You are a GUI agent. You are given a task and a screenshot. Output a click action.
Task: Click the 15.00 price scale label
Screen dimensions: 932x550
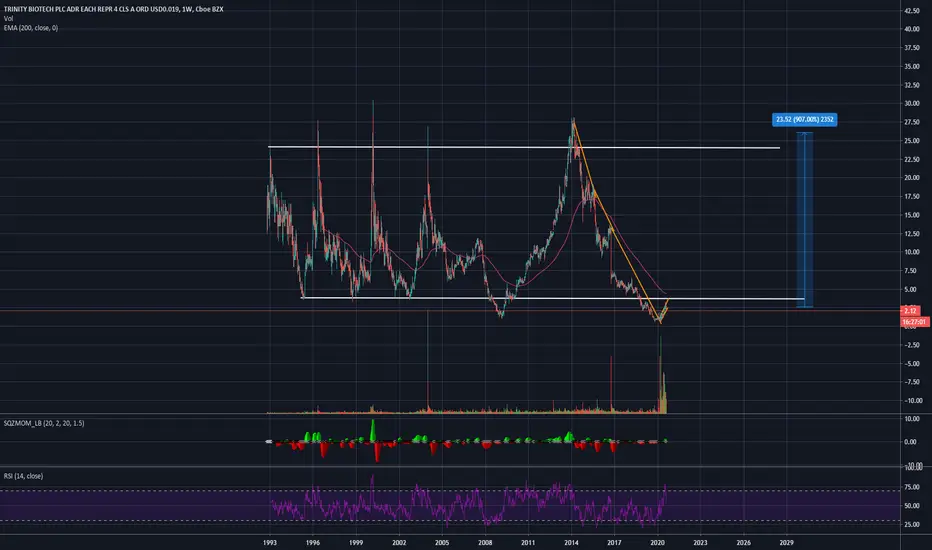[912, 215]
